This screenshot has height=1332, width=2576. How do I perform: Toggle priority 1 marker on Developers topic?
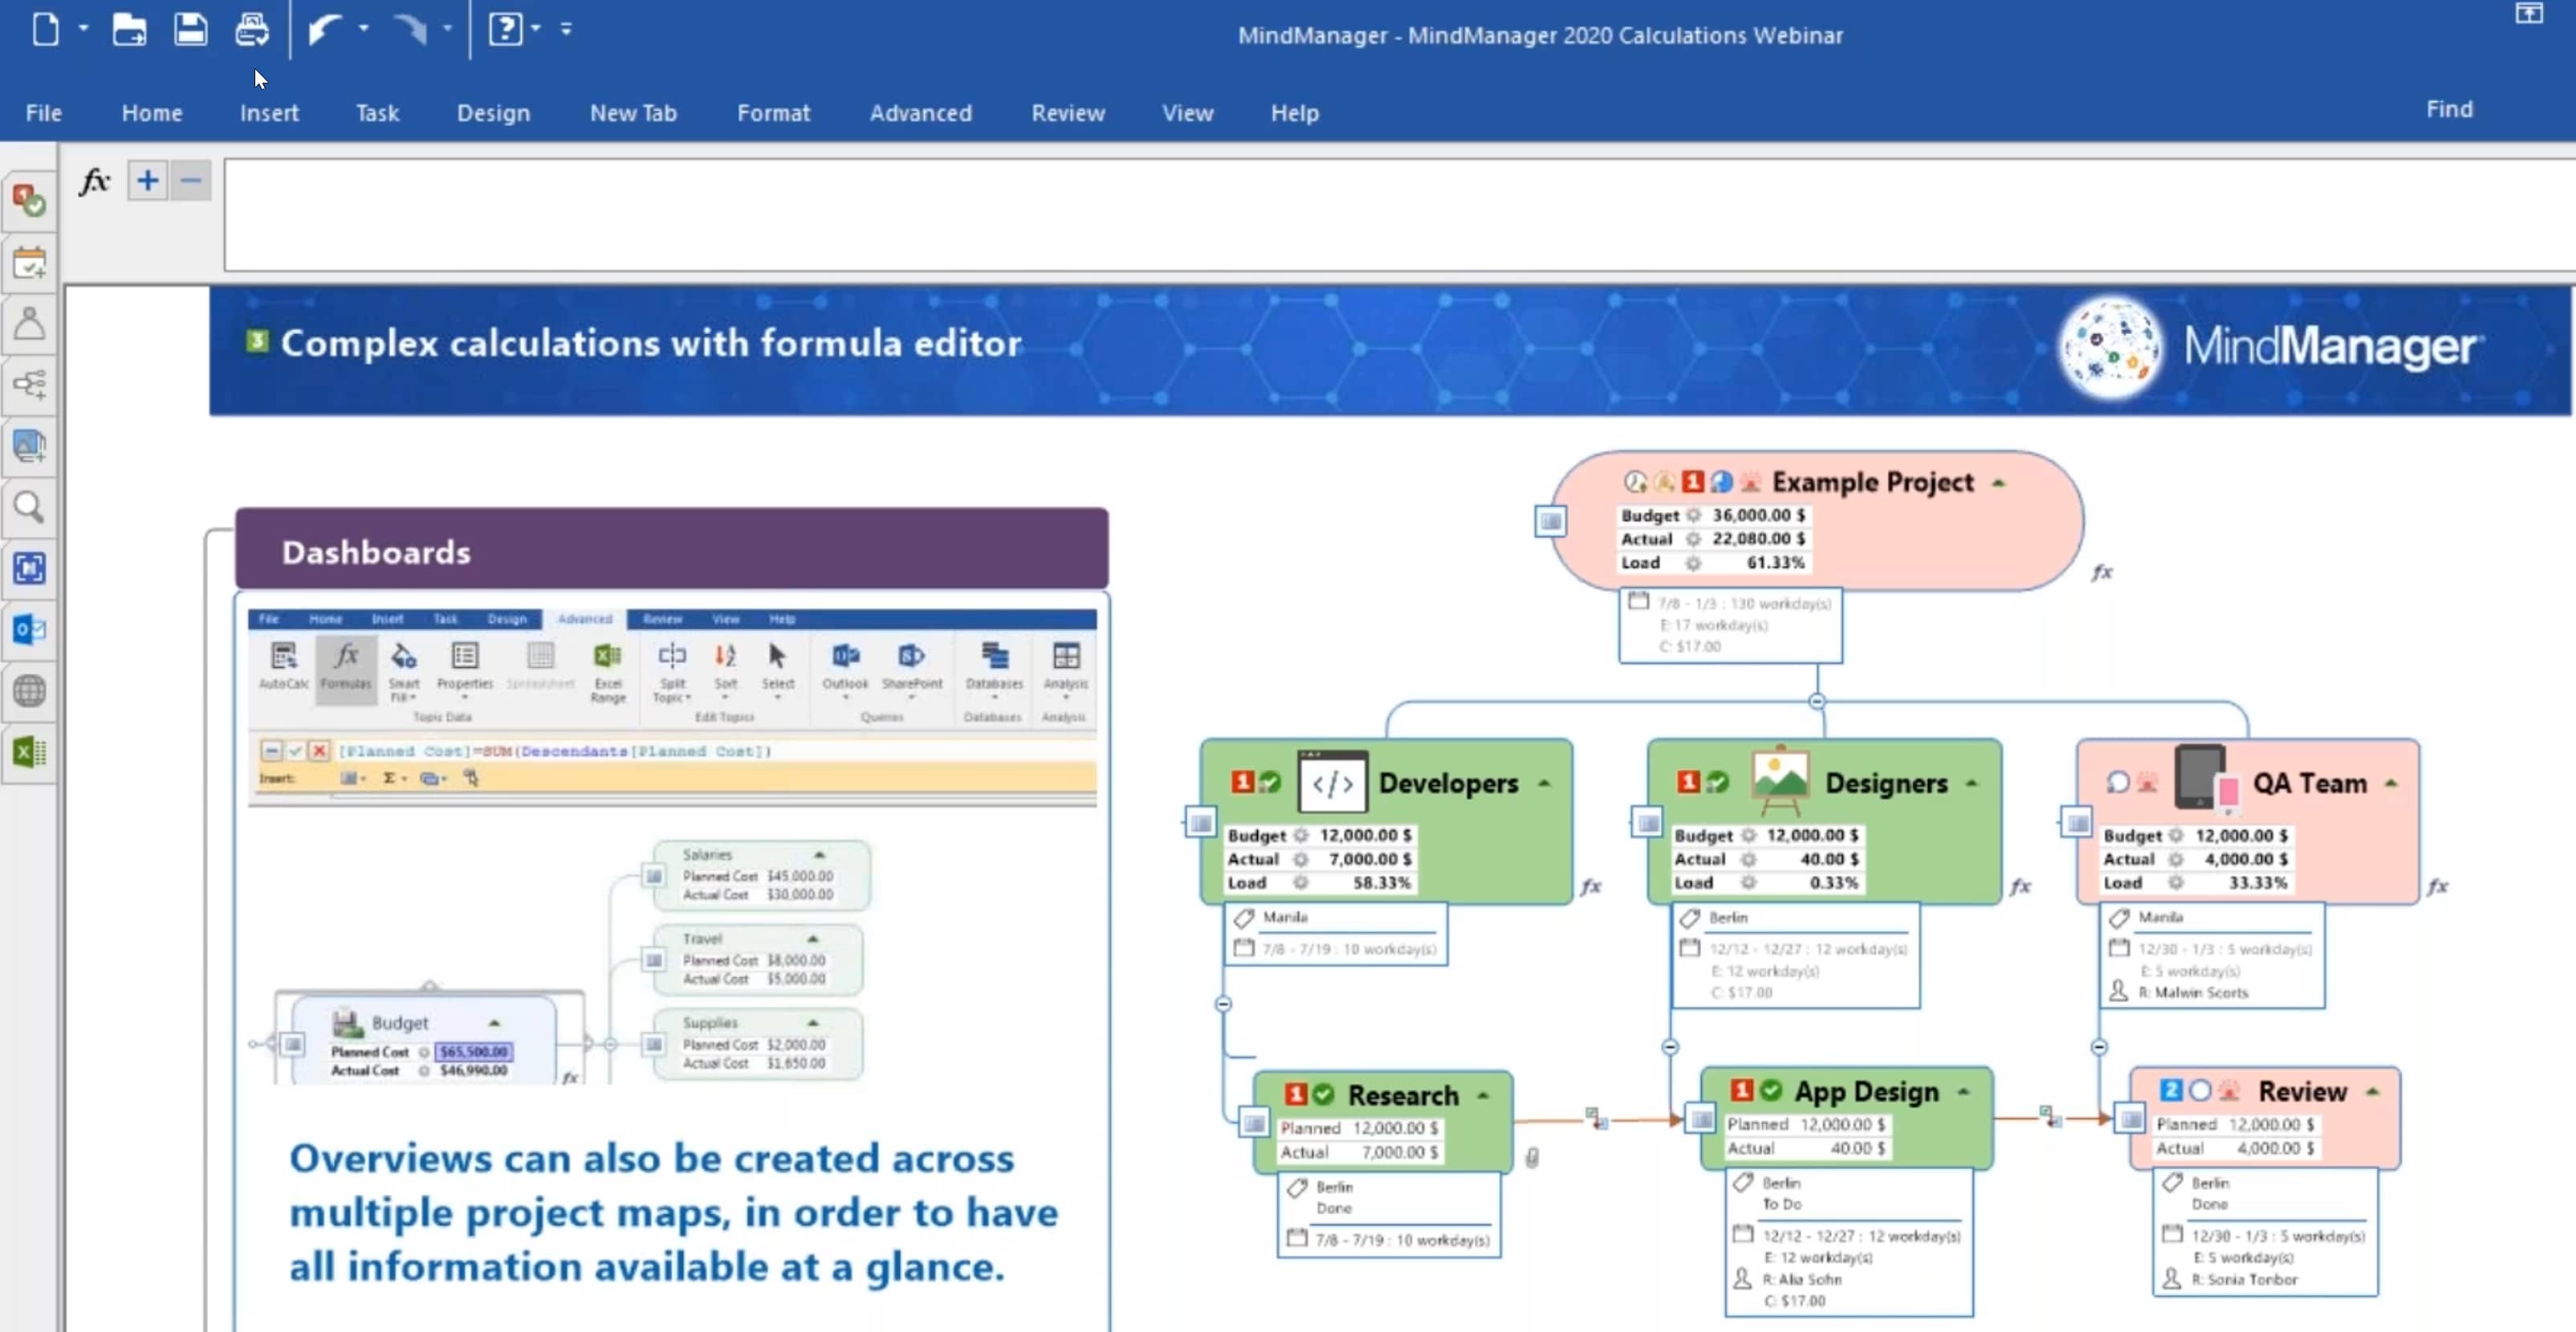point(1241,782)
